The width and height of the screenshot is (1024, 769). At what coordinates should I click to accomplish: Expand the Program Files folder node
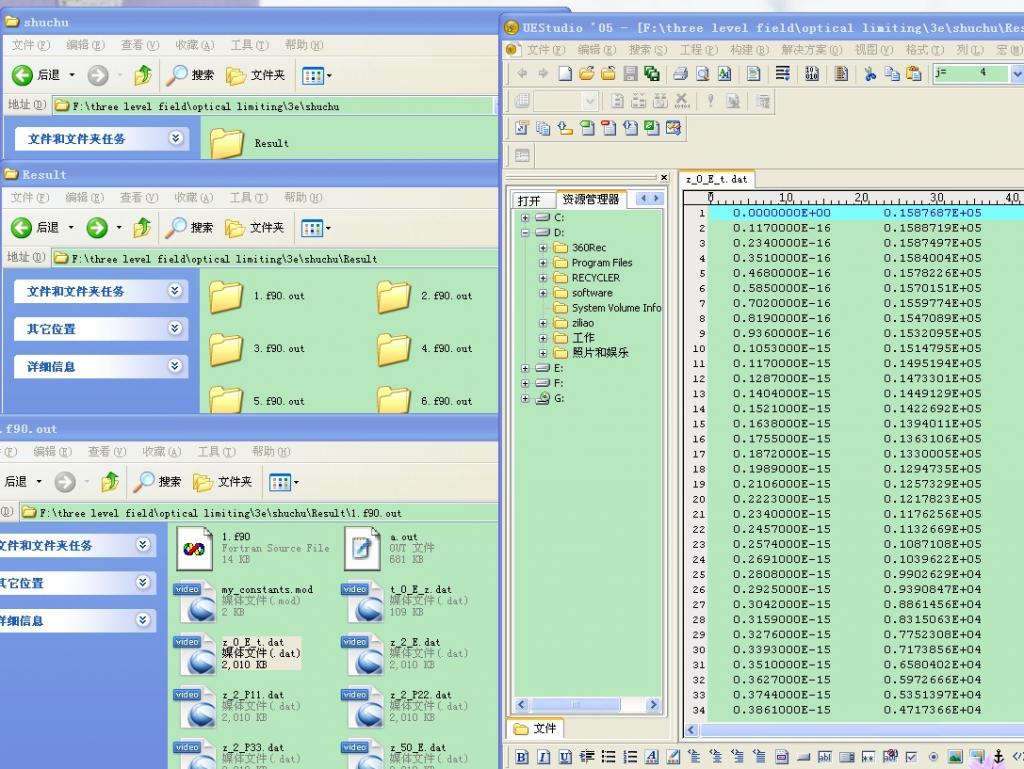pyautogui.click(x=543, y=263)
